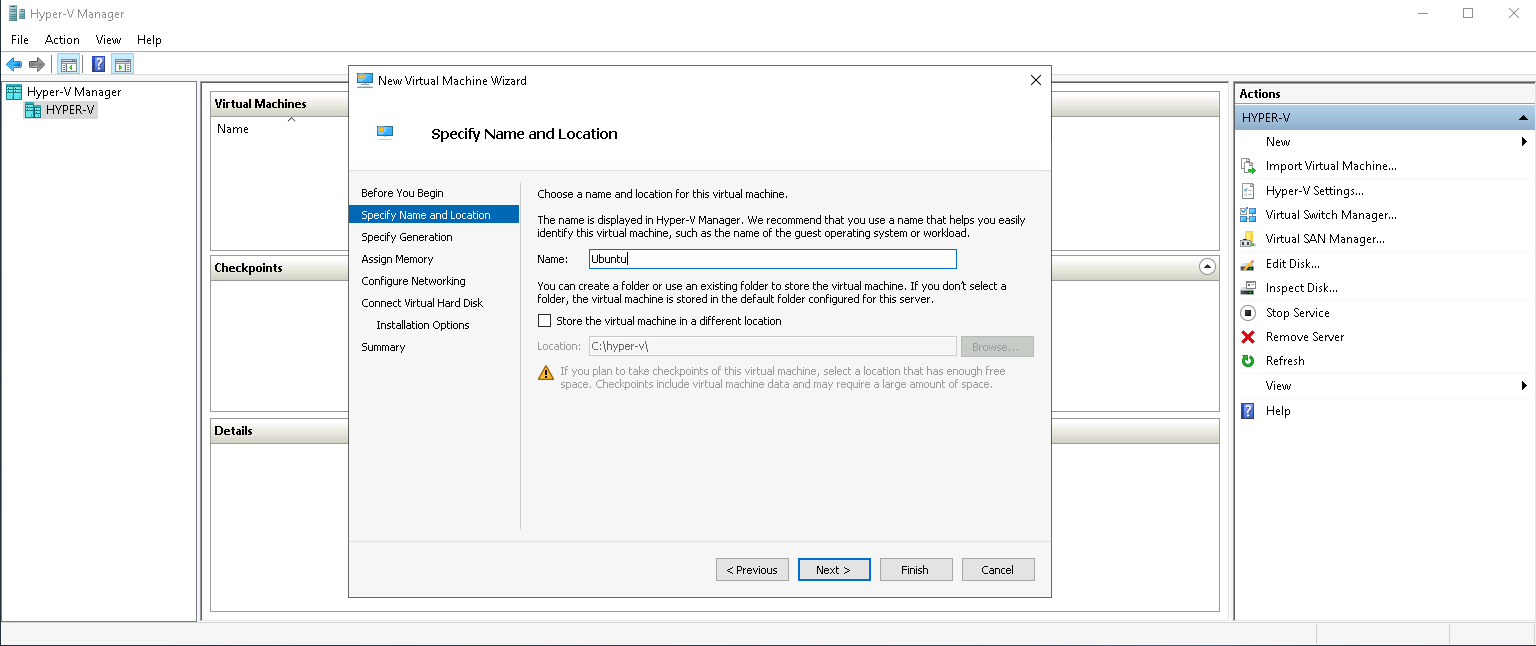Click the Cancel button in wizard

997,570
